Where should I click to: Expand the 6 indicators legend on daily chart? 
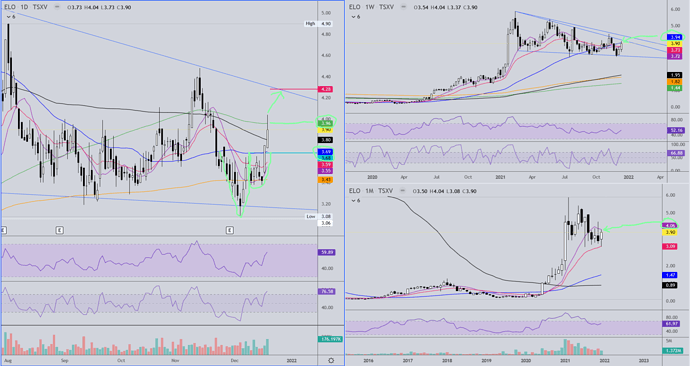[x=11, y=17]
